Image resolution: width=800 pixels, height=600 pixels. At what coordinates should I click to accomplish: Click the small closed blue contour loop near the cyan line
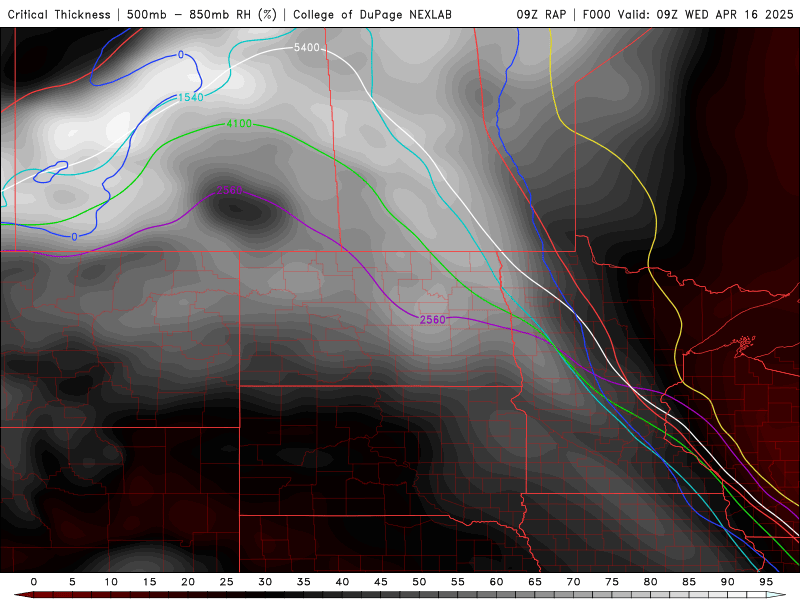[x=51, y=172]
